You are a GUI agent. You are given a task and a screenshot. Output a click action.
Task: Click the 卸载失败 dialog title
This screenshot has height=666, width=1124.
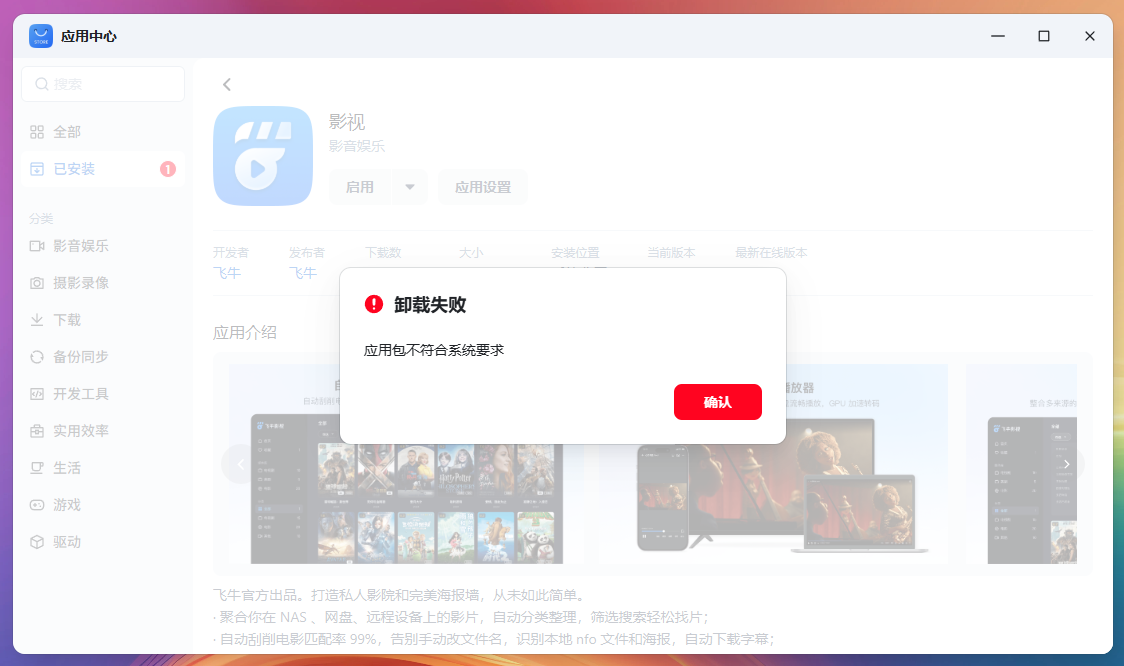(430, 305)
